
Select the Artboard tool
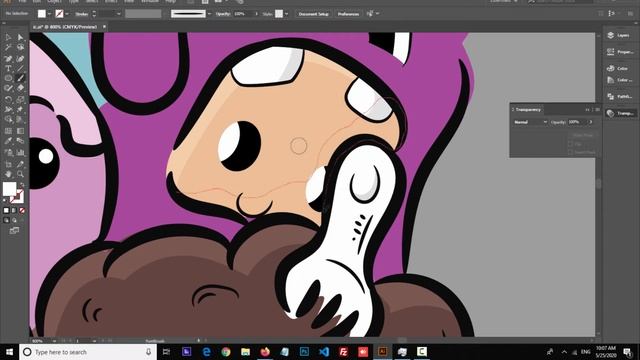click(8, 164)
